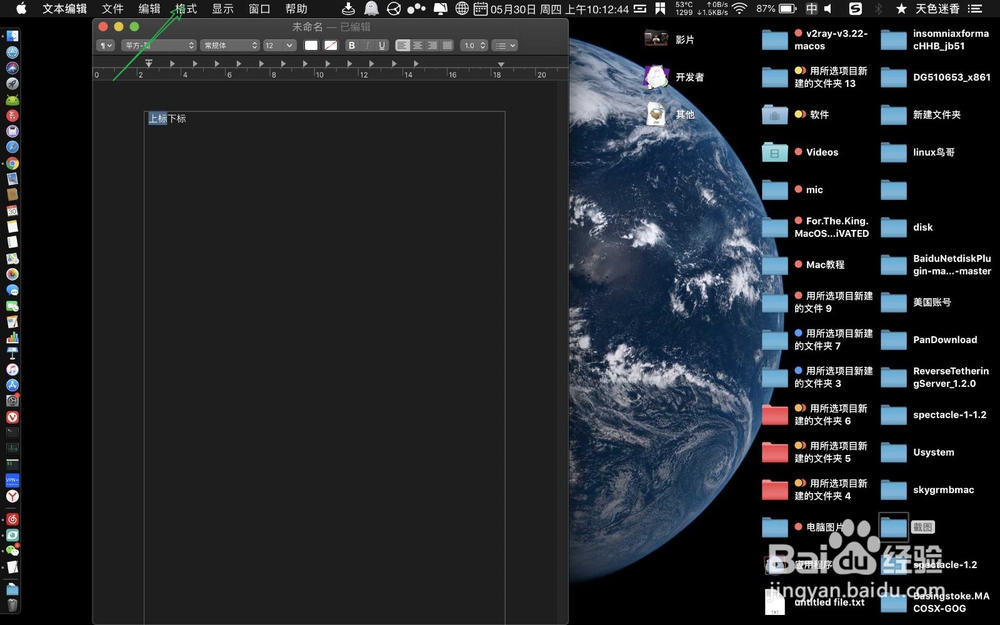The width and height of the screenshot is (1000, 625).
Task: Toggle italic formatting
Action: point(367,45)
